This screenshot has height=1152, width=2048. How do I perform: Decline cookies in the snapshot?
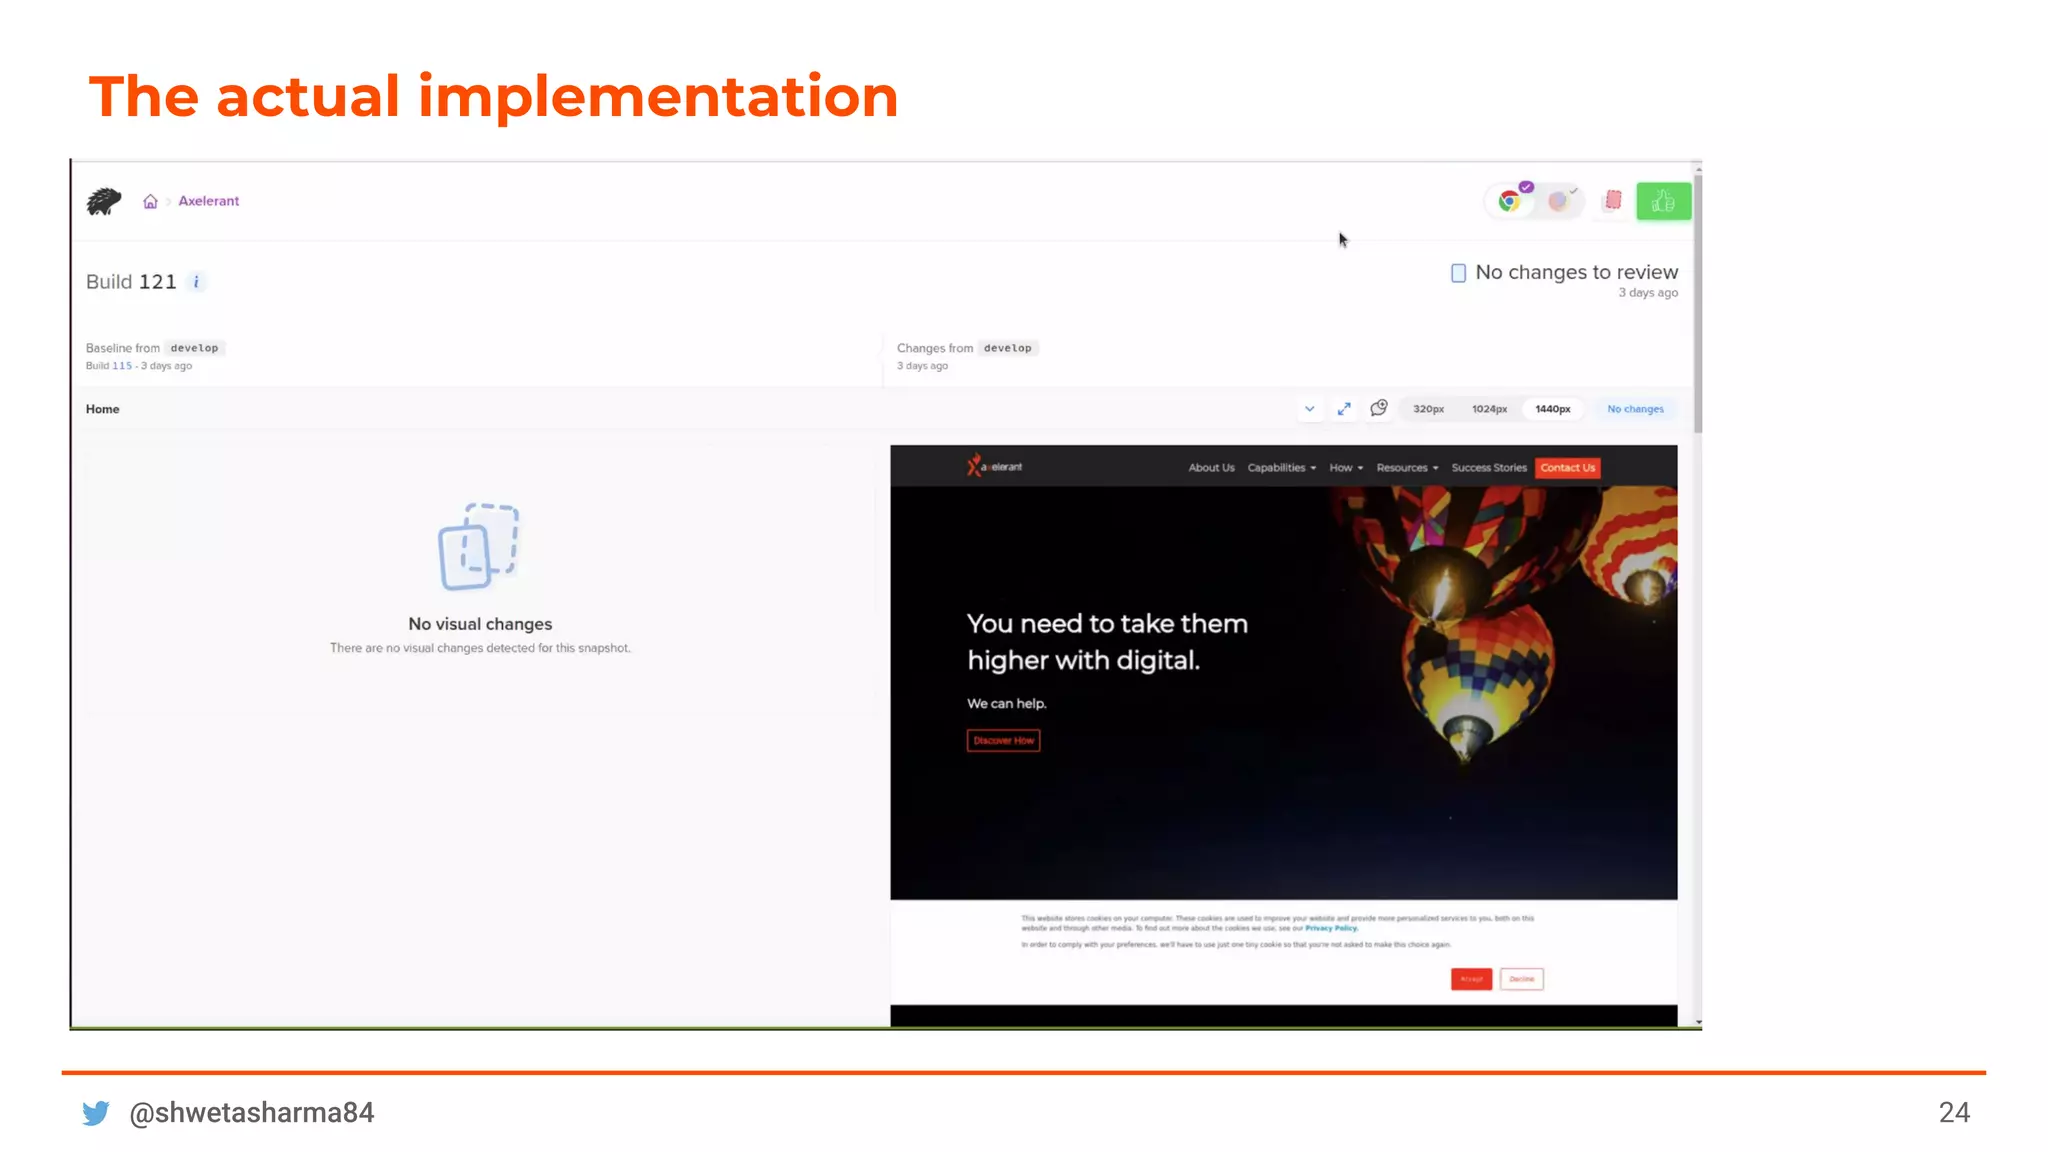point(1522,979)
